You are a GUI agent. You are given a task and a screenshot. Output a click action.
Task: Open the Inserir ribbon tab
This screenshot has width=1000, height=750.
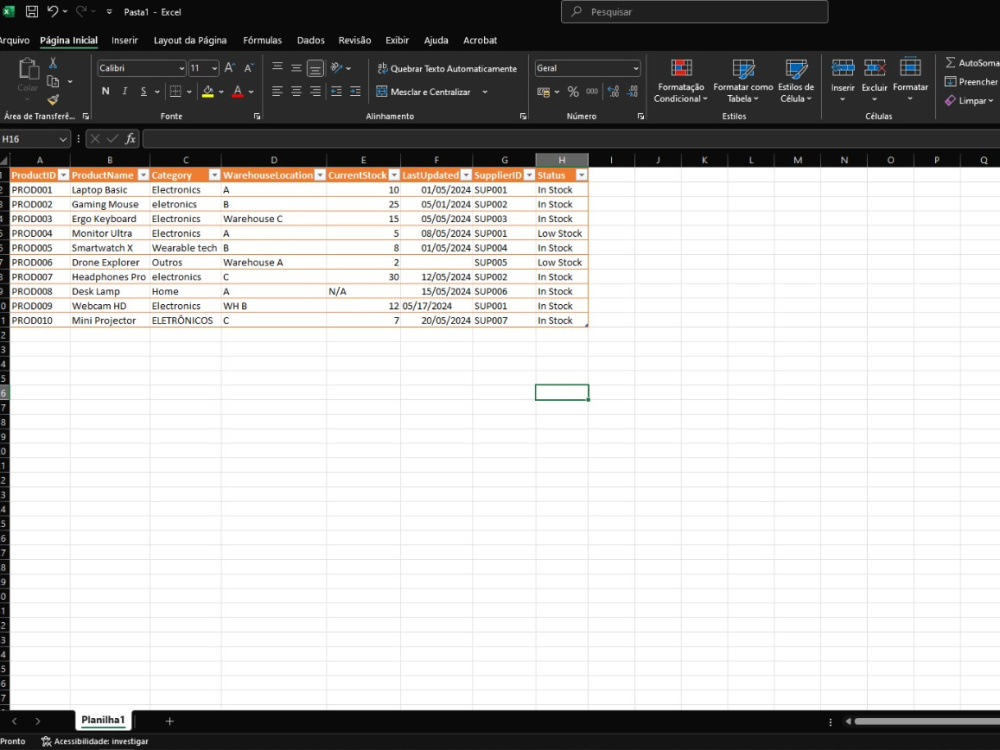pyautogui.click(x=124, y=40)
